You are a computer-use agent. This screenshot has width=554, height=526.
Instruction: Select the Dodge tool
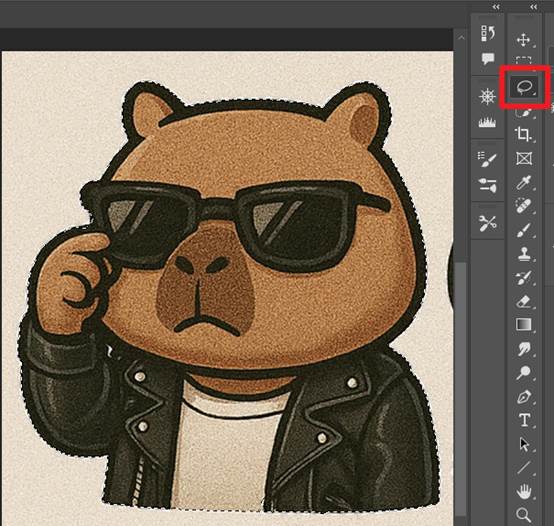(x=523, y=372)
